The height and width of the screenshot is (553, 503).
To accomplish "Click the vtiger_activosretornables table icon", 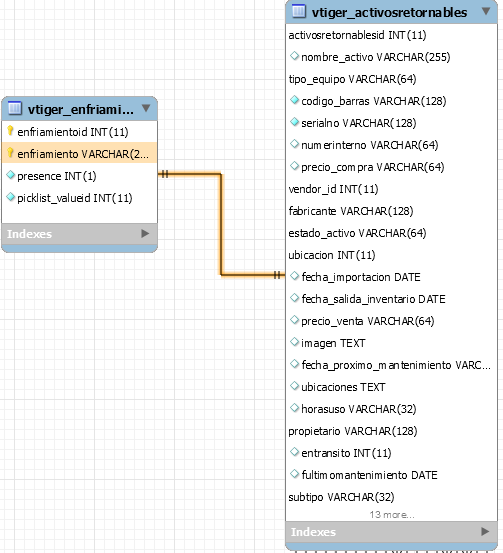I will click(299, 11).
